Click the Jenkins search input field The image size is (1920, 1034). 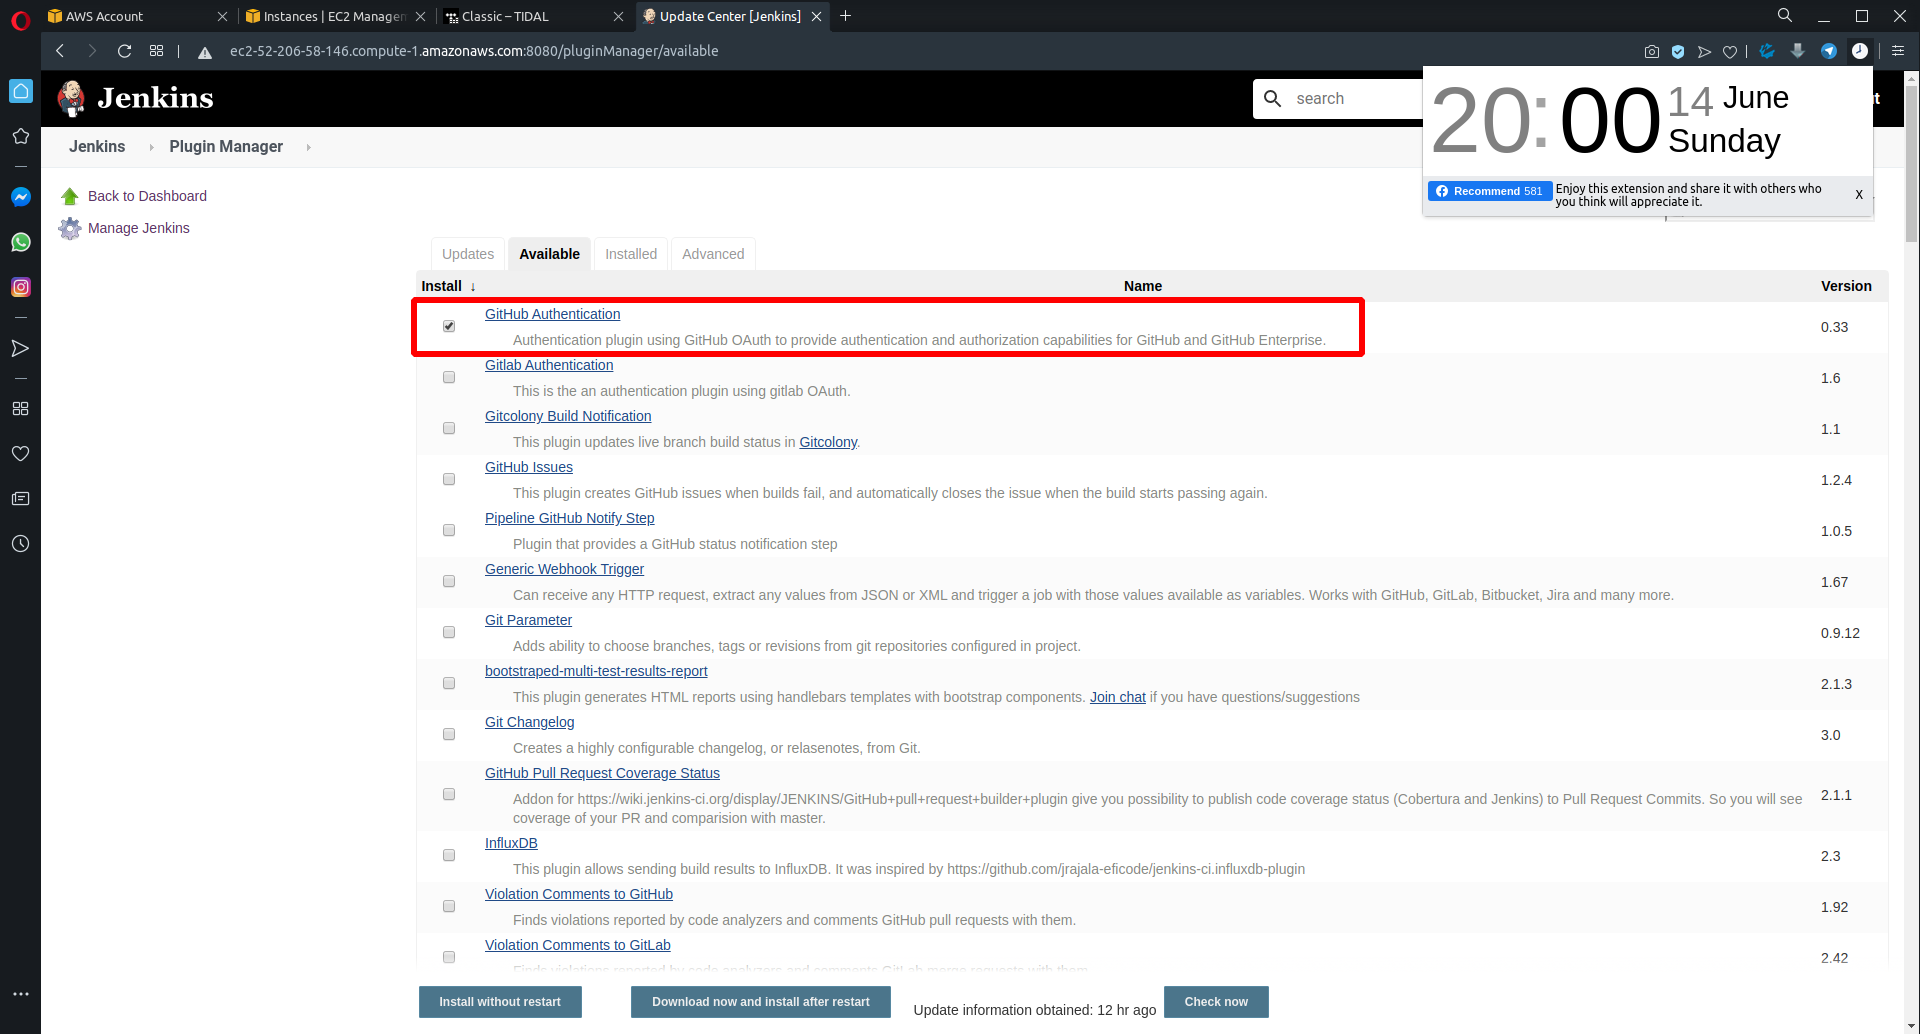(1340, 99)
